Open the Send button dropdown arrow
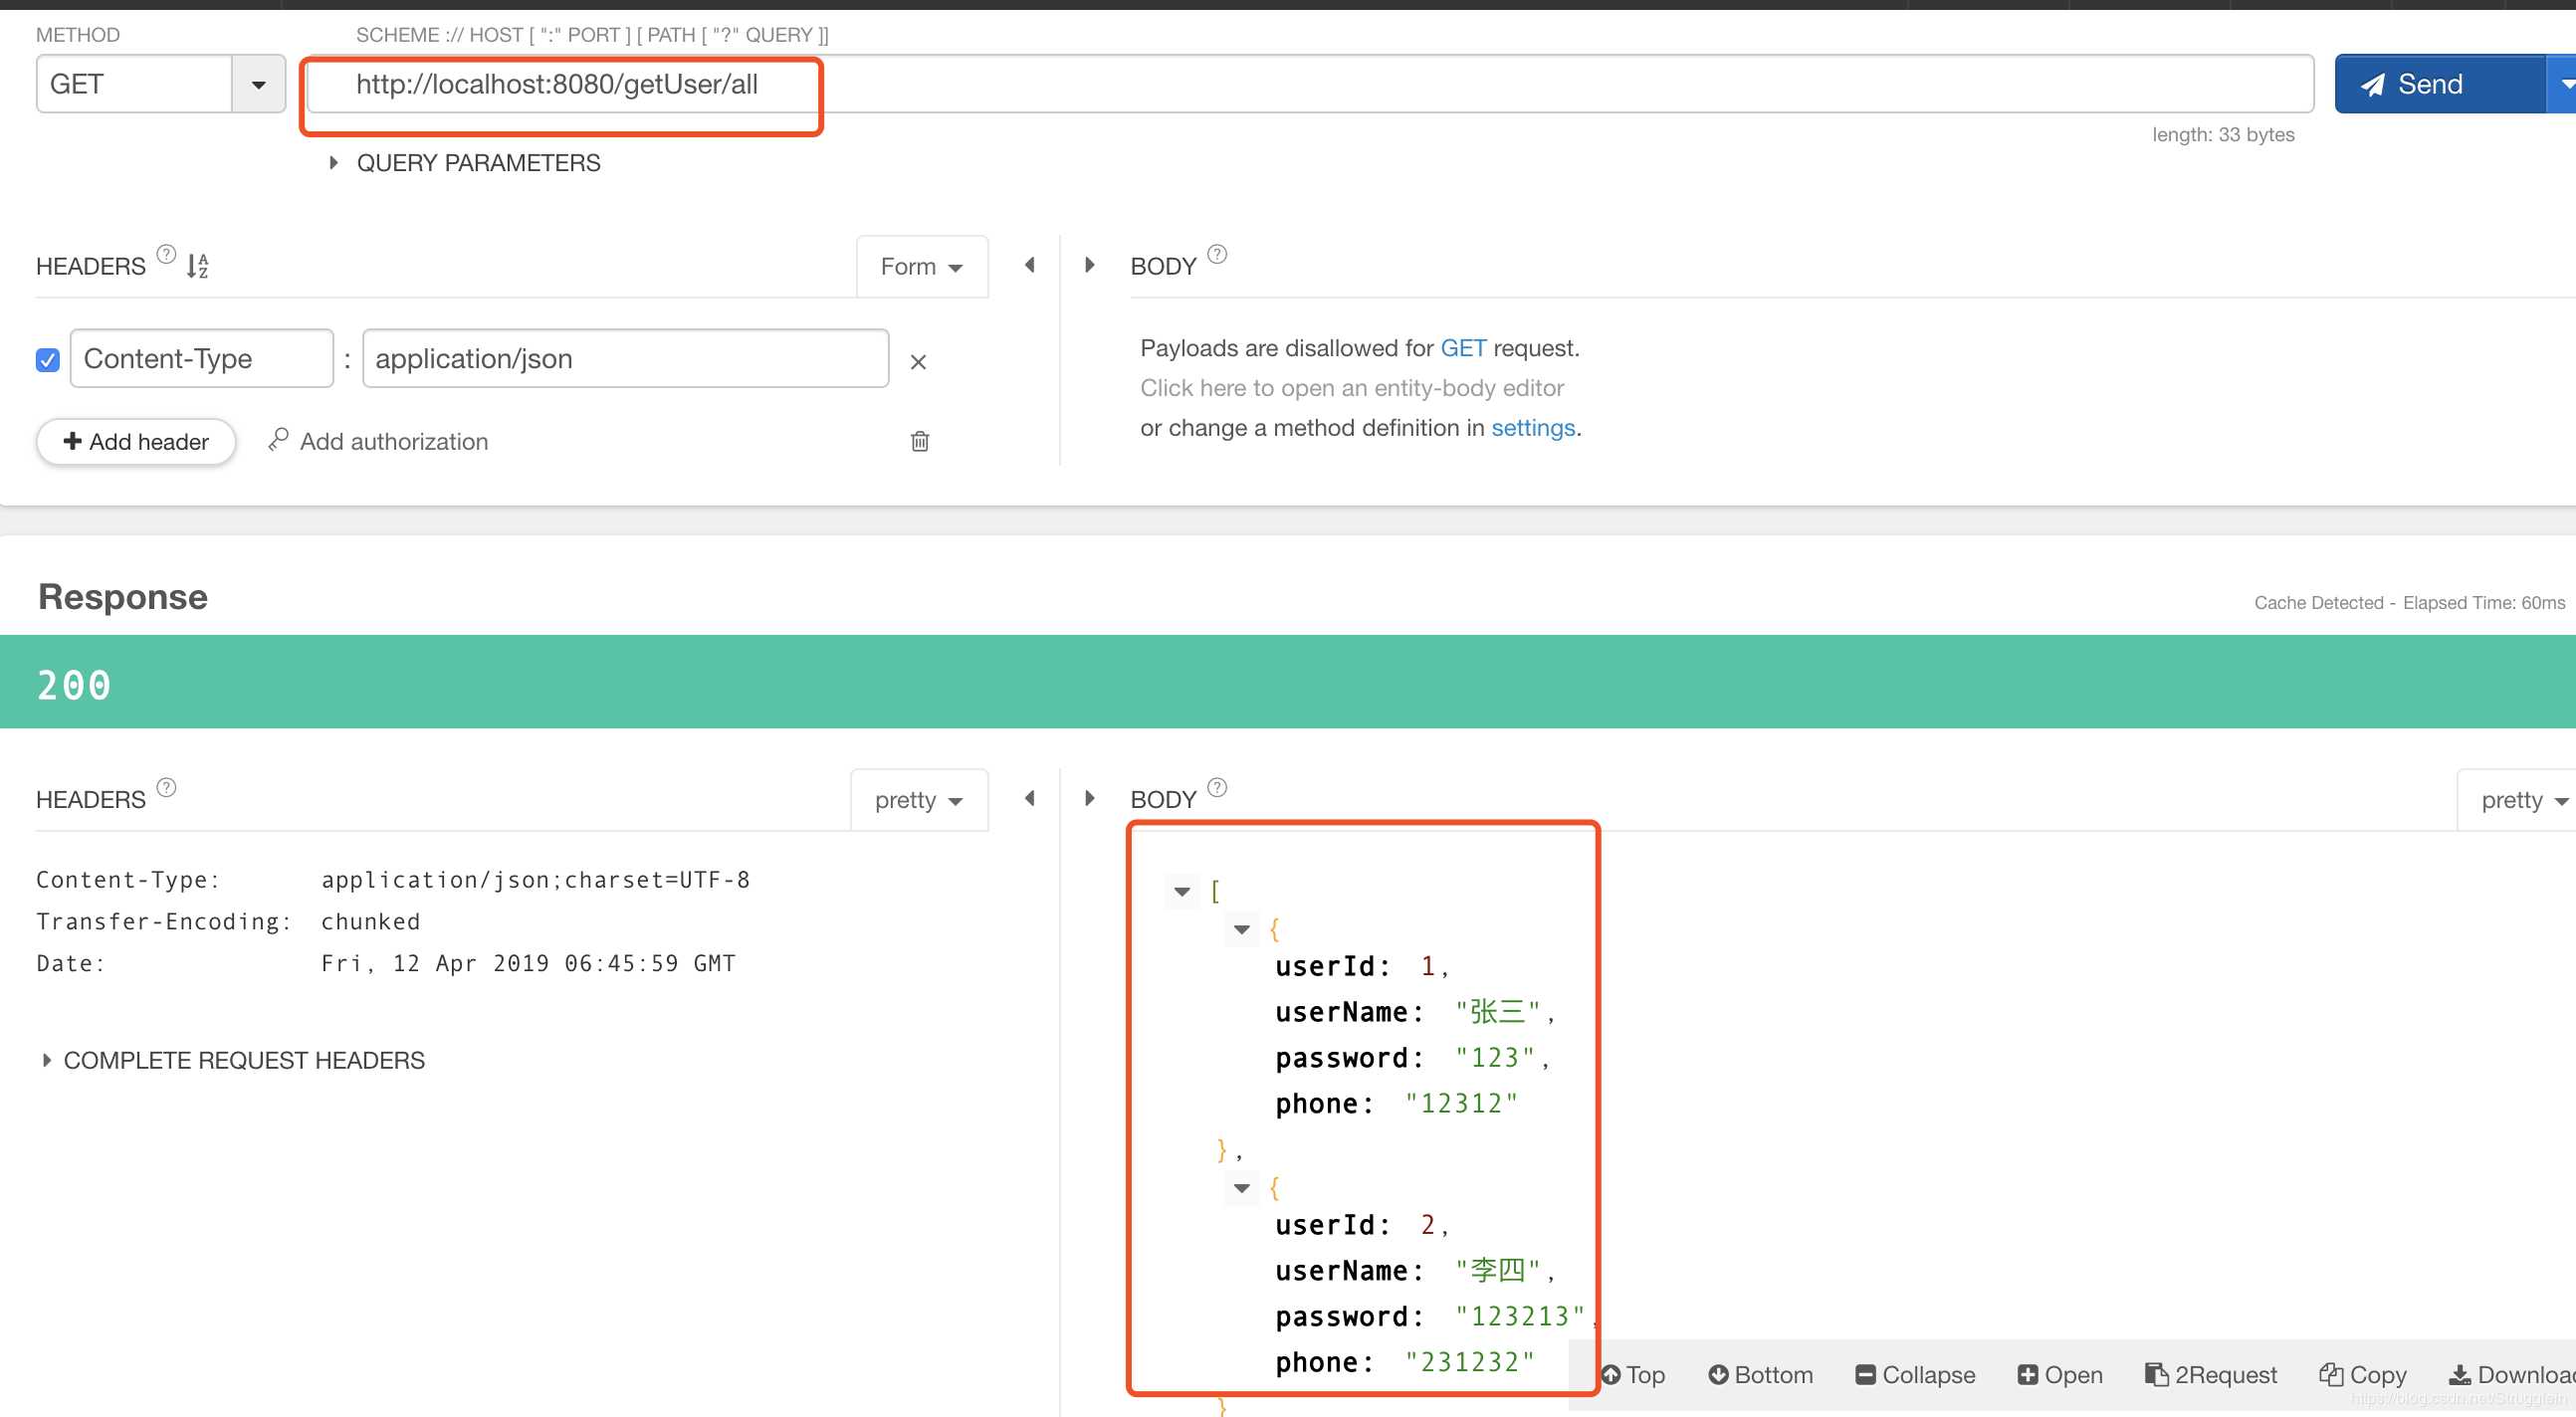The image size is (2576, 1417). 2563,84
